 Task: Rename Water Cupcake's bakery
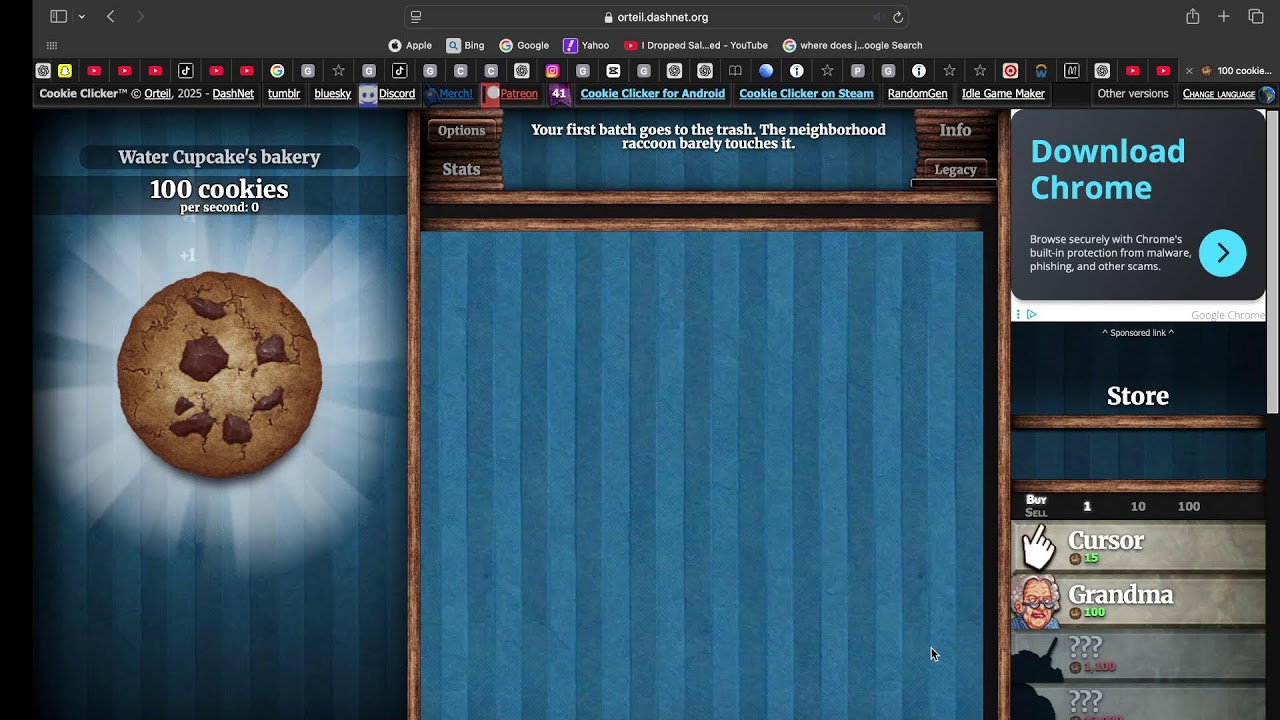(x=219, y=157)
